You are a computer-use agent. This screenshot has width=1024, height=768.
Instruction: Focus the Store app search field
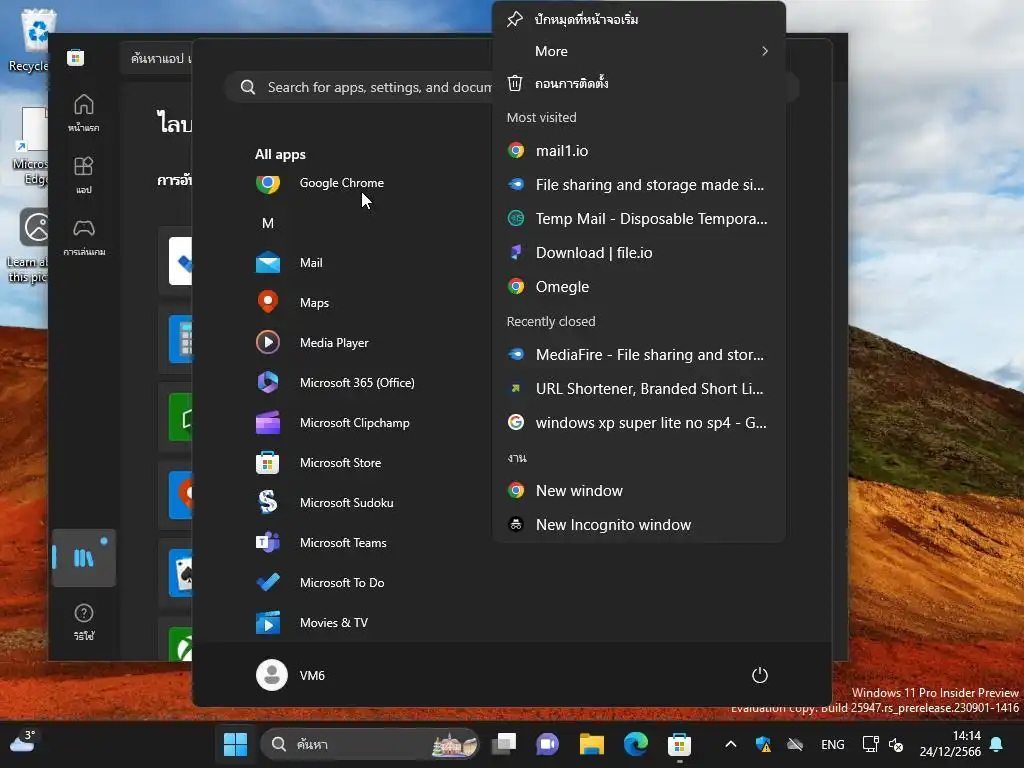click(x=157, y=58)
